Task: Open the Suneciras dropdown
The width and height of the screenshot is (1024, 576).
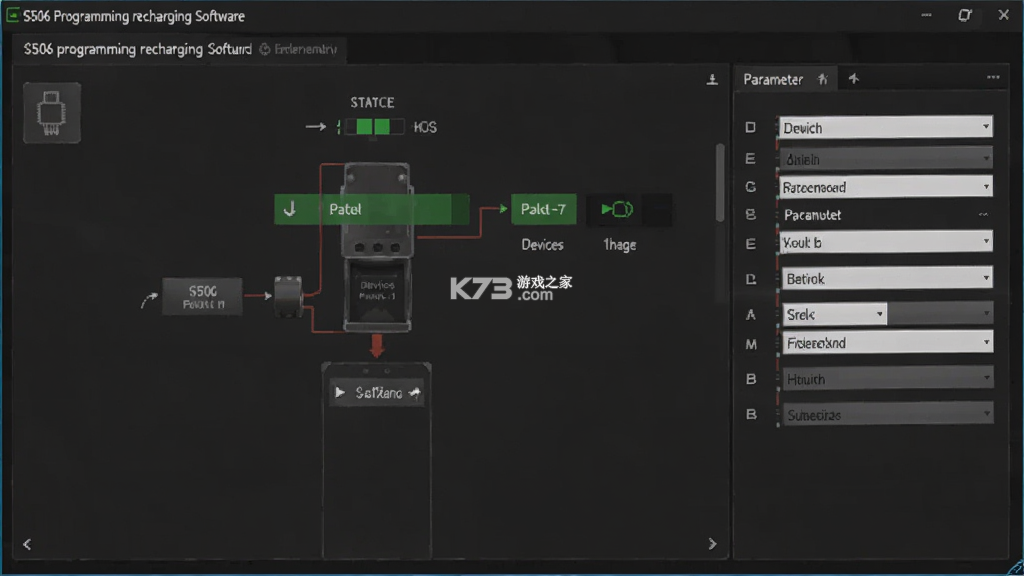Action: (886, 415)
